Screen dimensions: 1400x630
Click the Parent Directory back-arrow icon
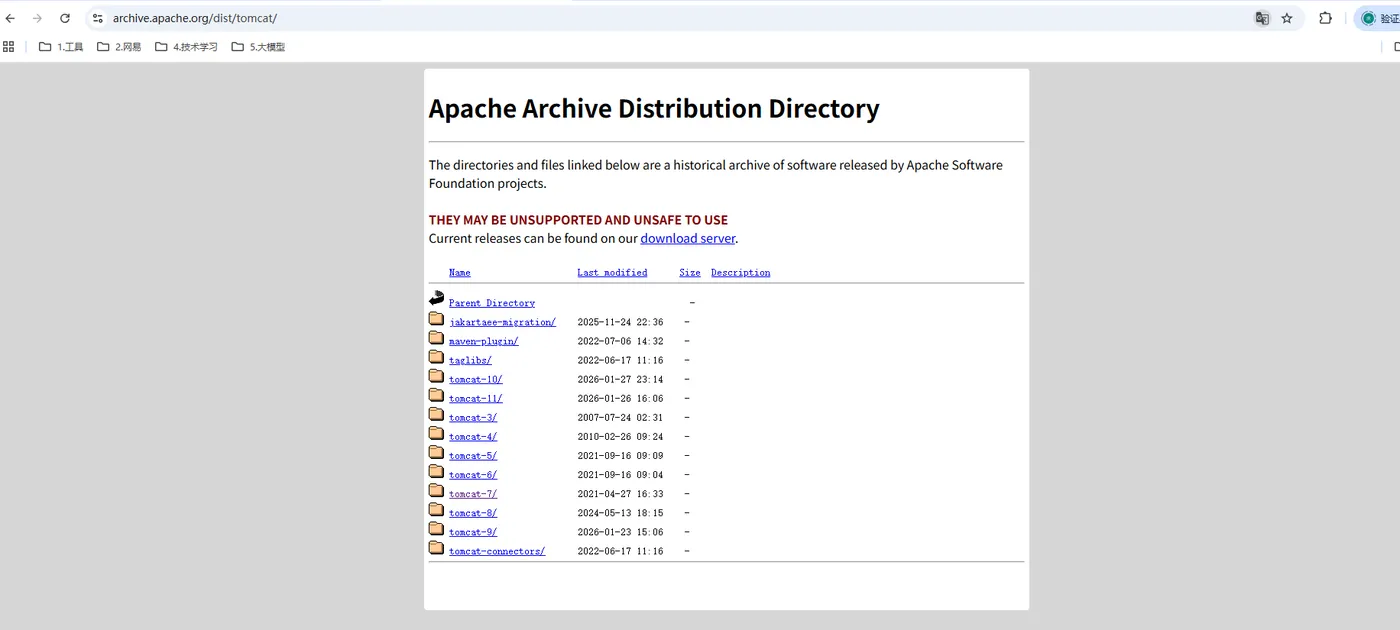(x=436, y=298)
